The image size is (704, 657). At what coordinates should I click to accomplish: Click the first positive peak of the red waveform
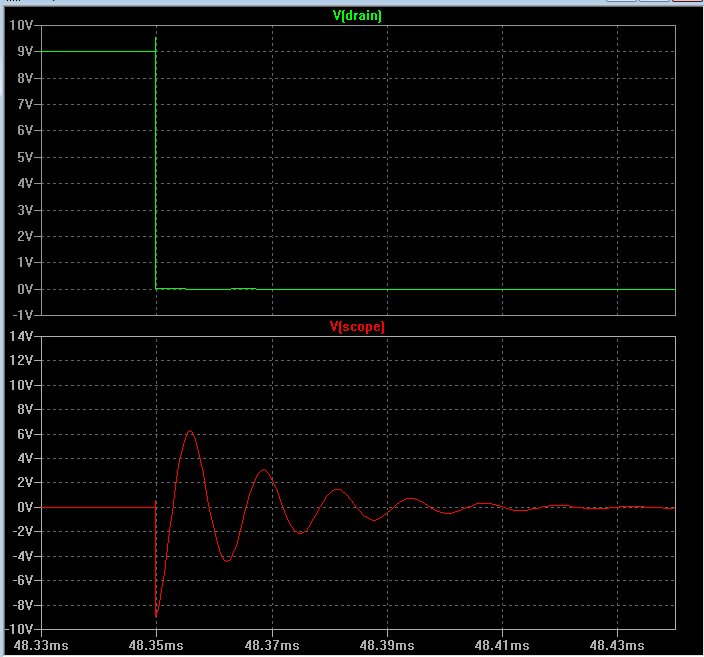coord(190,431)
